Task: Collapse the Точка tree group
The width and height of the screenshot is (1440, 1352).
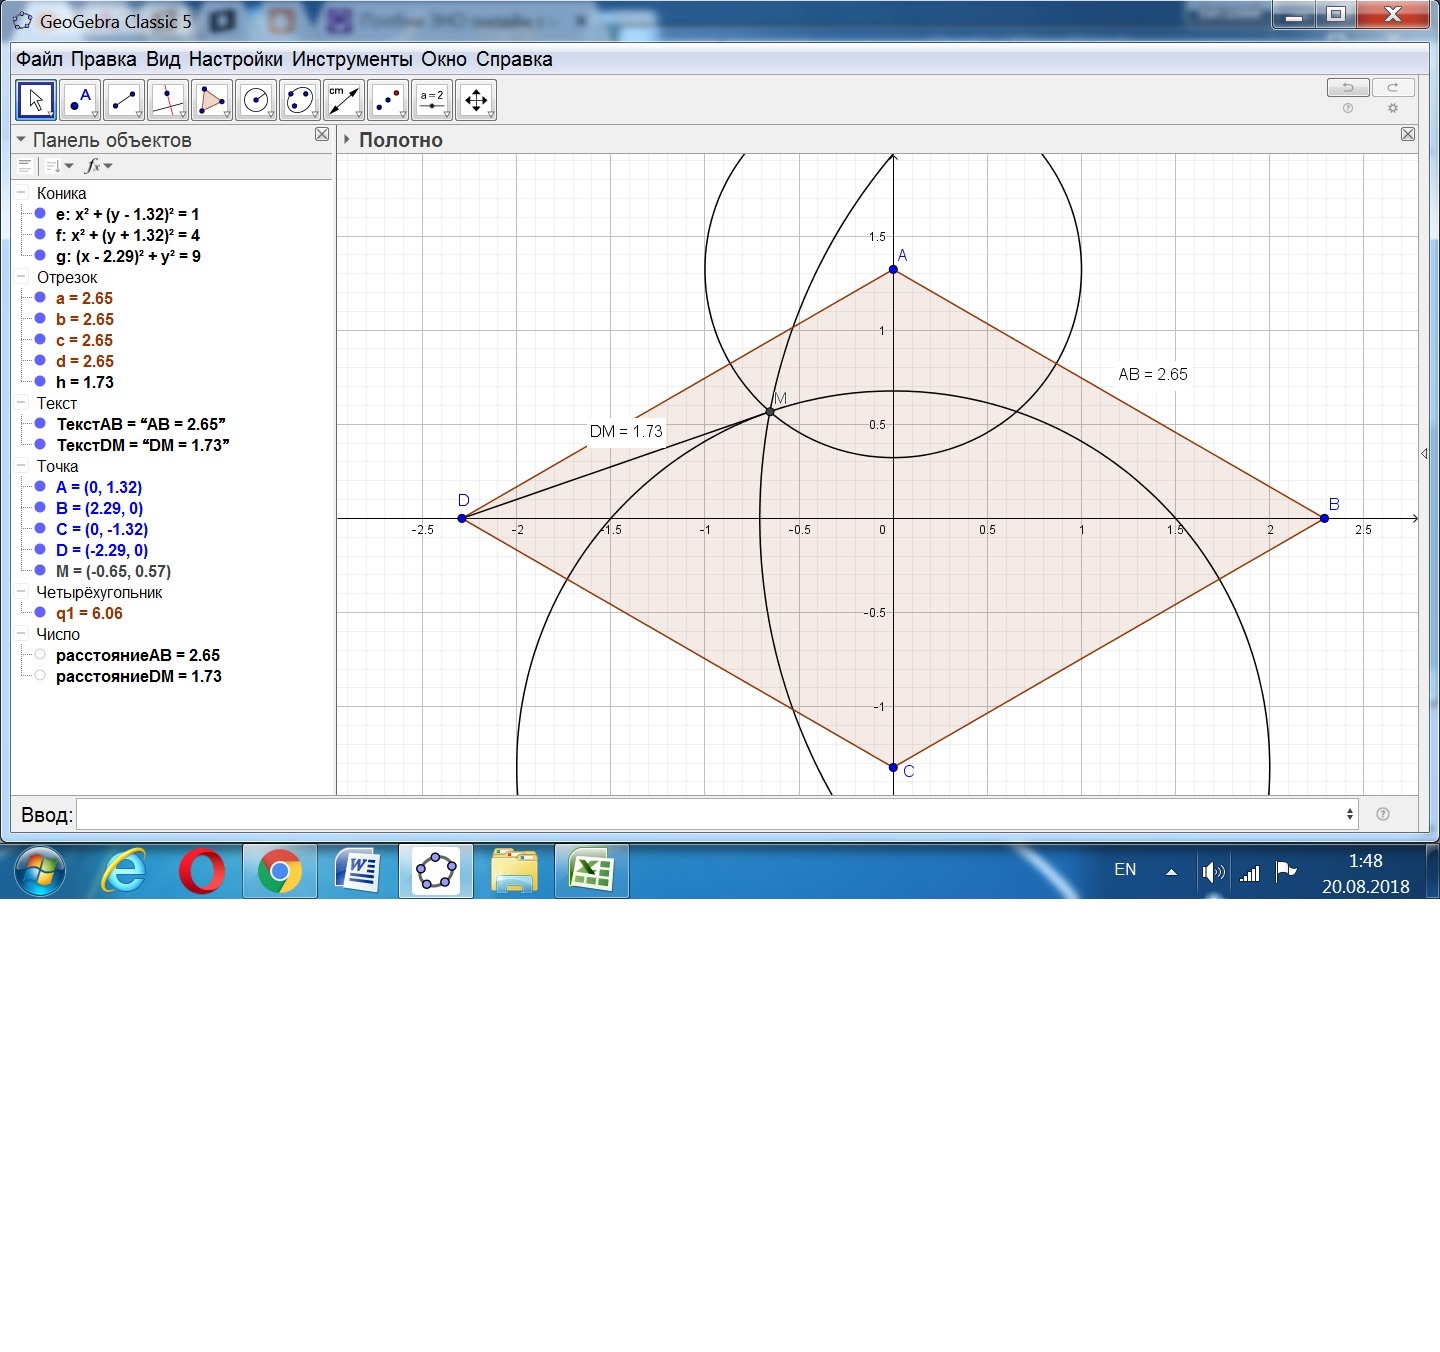Action: tap(21, 466)
